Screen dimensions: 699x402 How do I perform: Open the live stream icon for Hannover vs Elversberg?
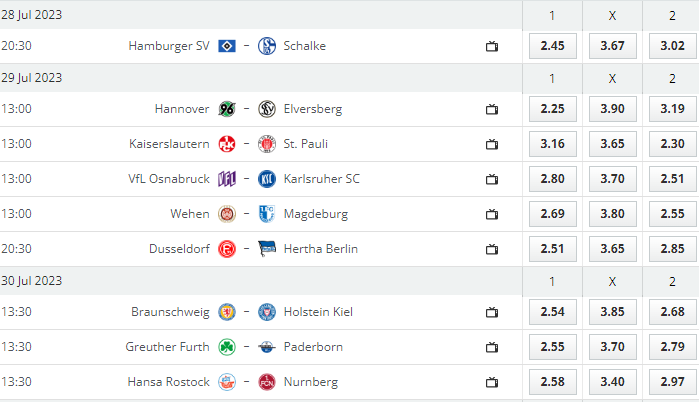tap(492, 109)
